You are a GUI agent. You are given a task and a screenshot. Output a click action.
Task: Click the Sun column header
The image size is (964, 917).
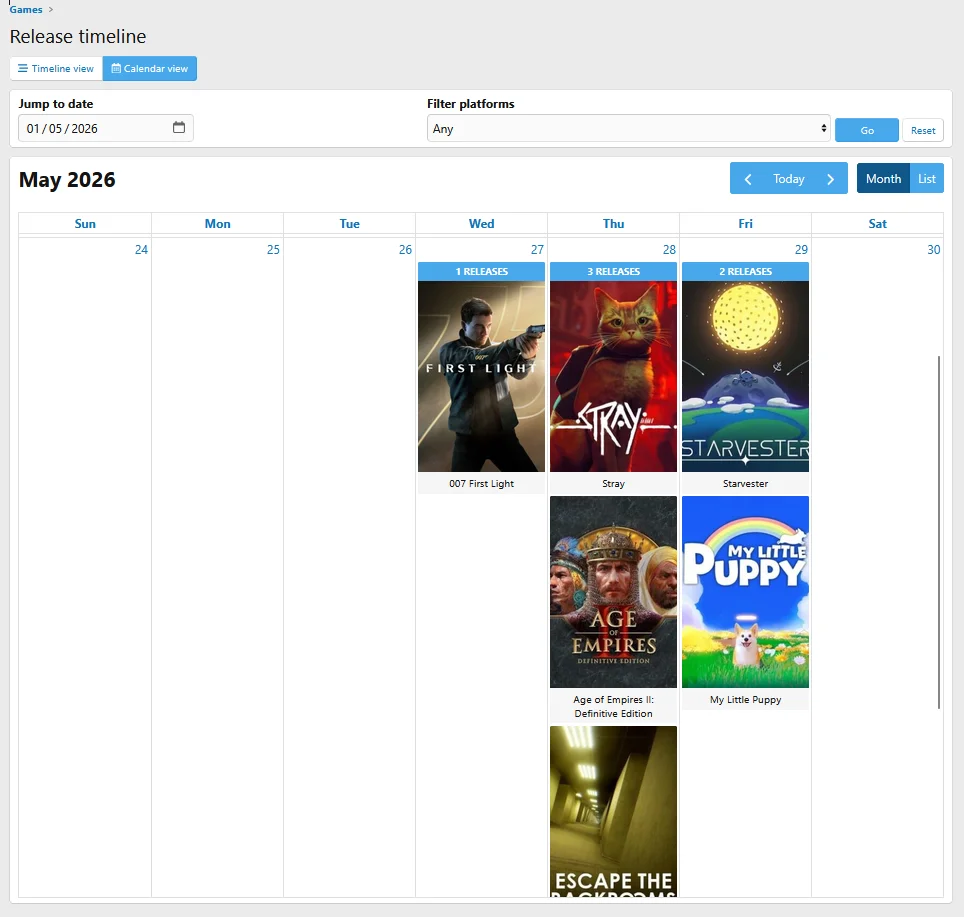[x=85, y=224]
